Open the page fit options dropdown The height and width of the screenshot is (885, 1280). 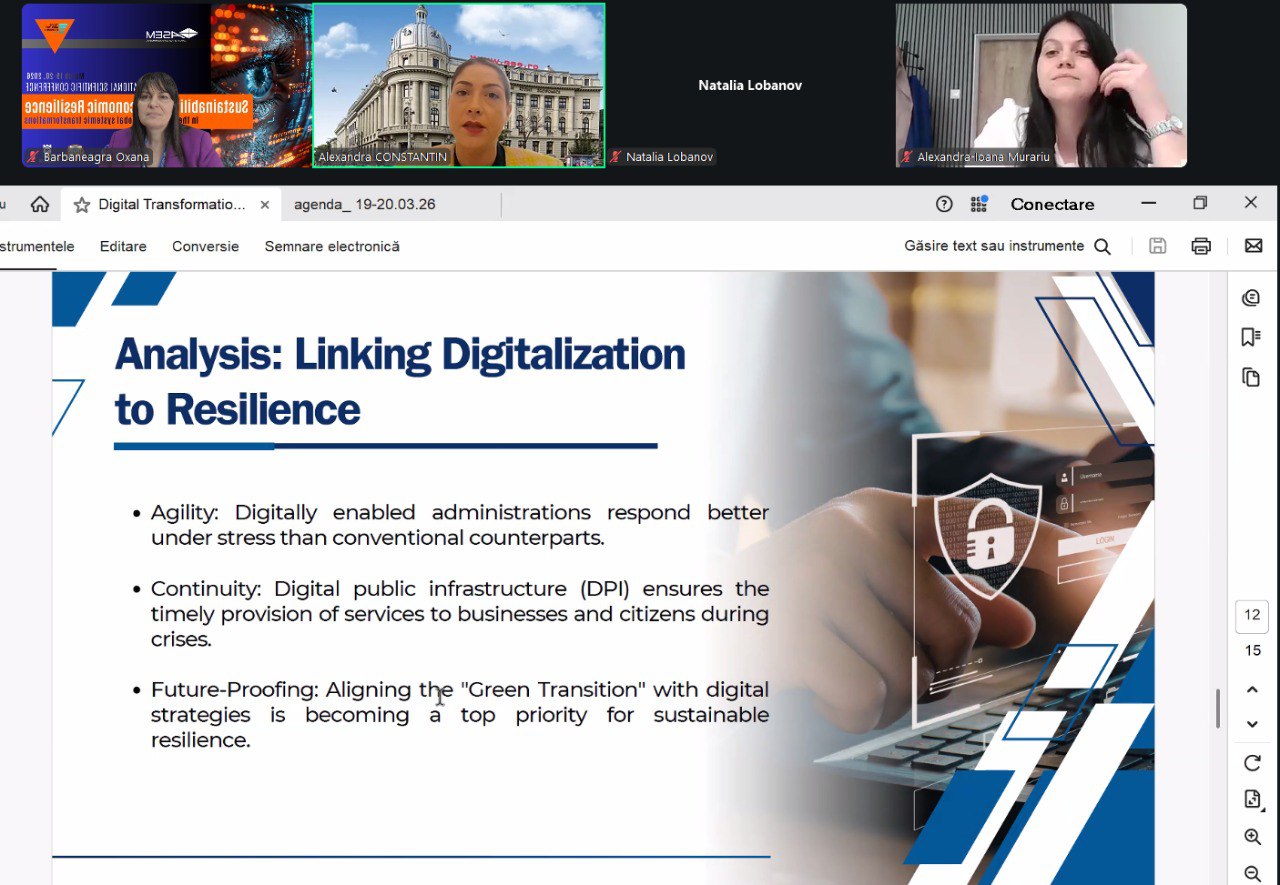pos(1252,799)
